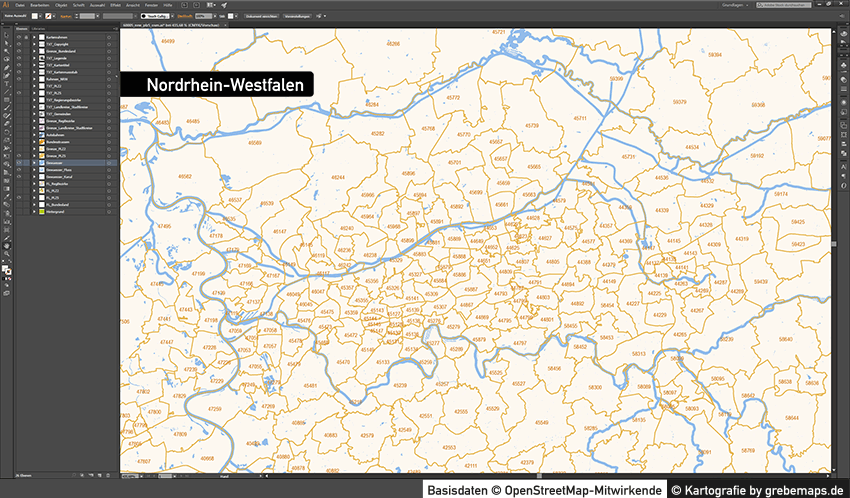850x498 pixels.
Task: Open the Fenster menu
Action: [151, 6]
